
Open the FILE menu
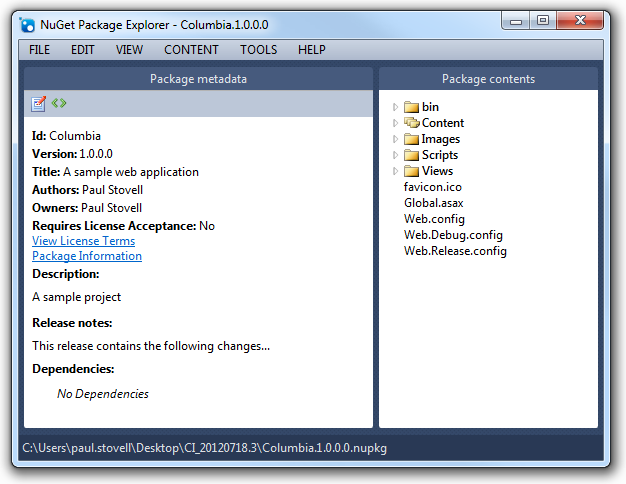39,50
